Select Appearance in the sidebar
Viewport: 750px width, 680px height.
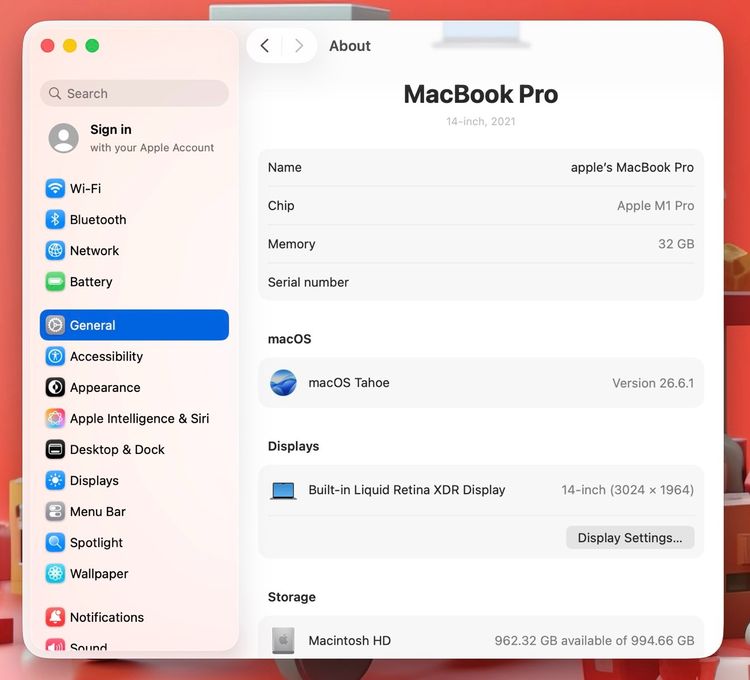[105, 387]
